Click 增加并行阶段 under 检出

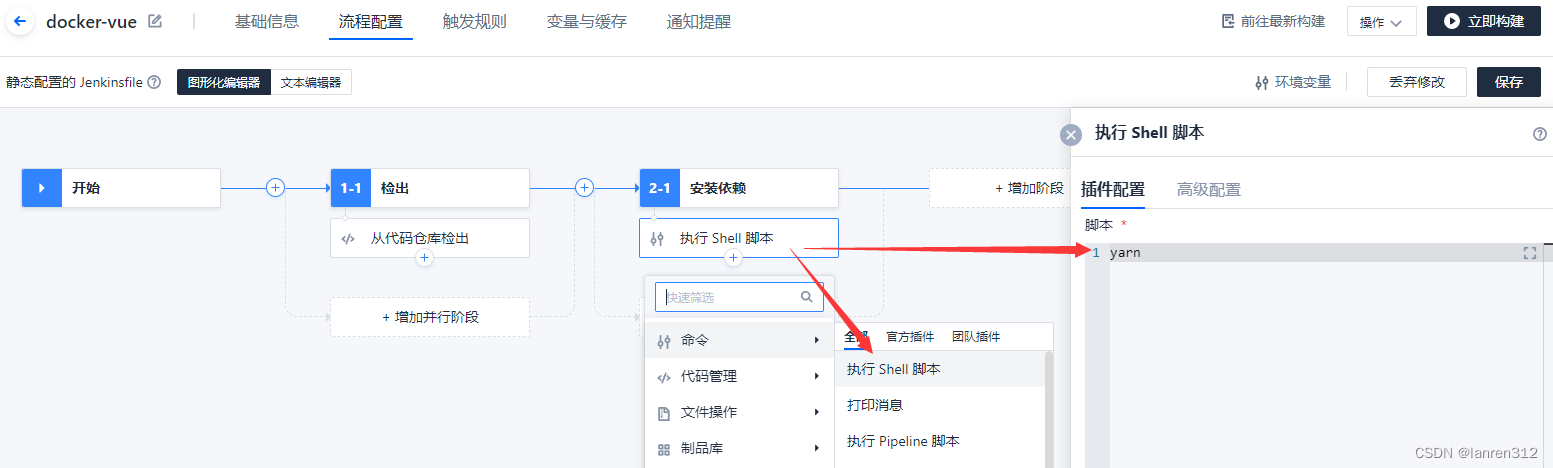click(430, 317)
